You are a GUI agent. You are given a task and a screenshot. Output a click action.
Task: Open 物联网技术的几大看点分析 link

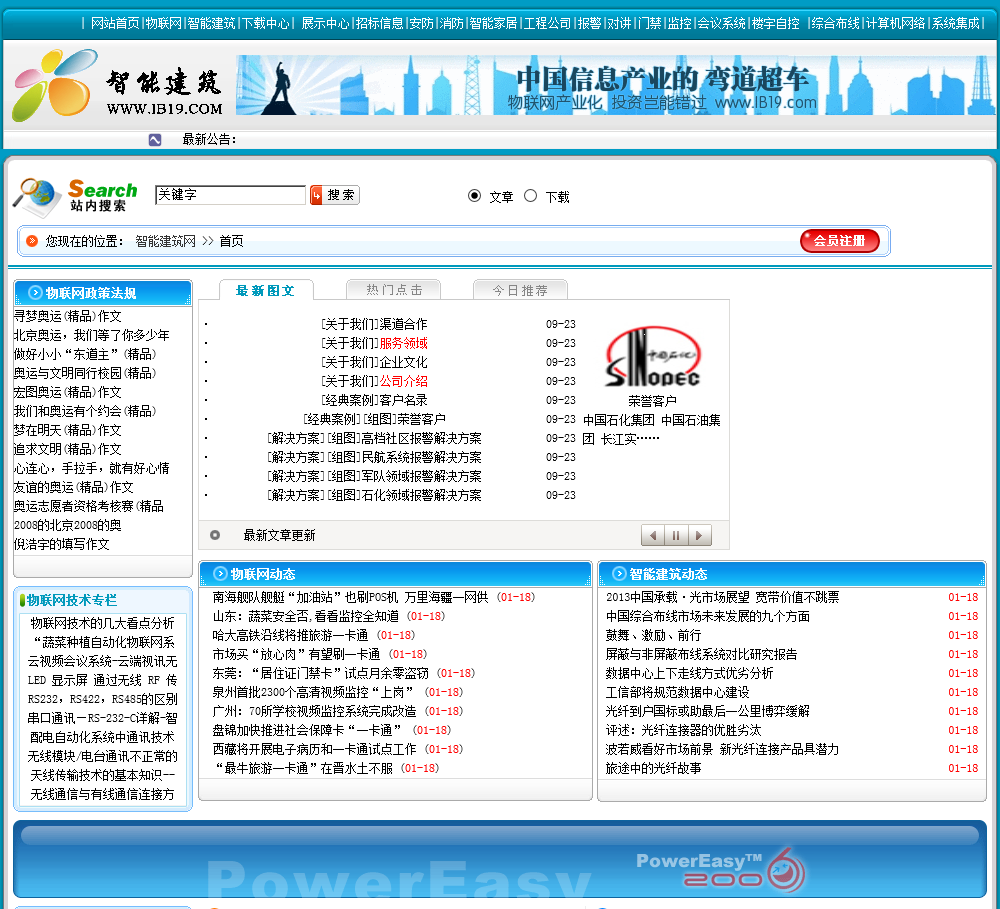click(x=102, y=623)
